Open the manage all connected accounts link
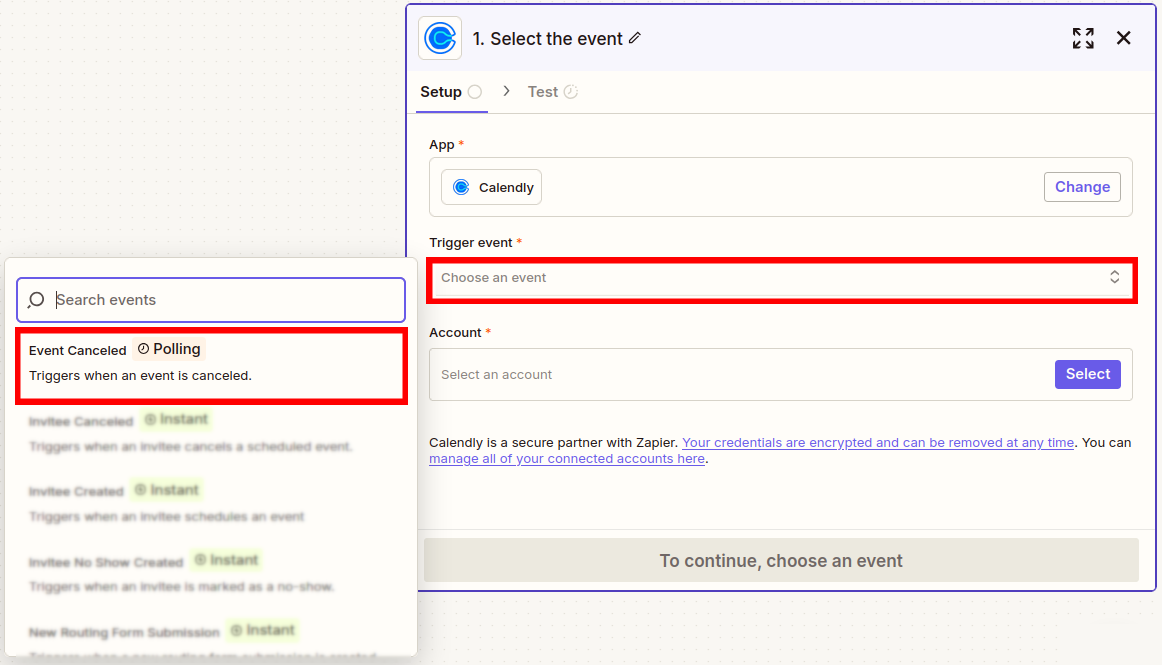Screen dimensions: 1162x665 567,459
